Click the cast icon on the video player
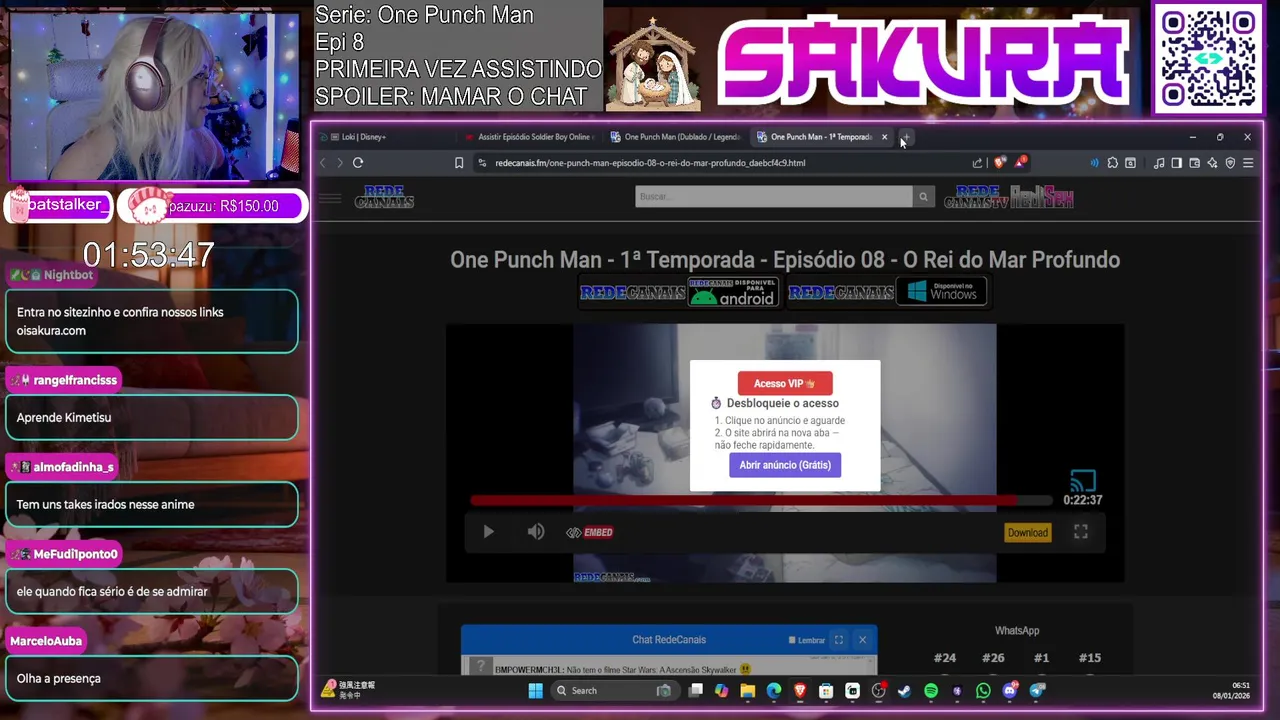Viewport: 1280px width, 720px height. (x=1083, y=481)
